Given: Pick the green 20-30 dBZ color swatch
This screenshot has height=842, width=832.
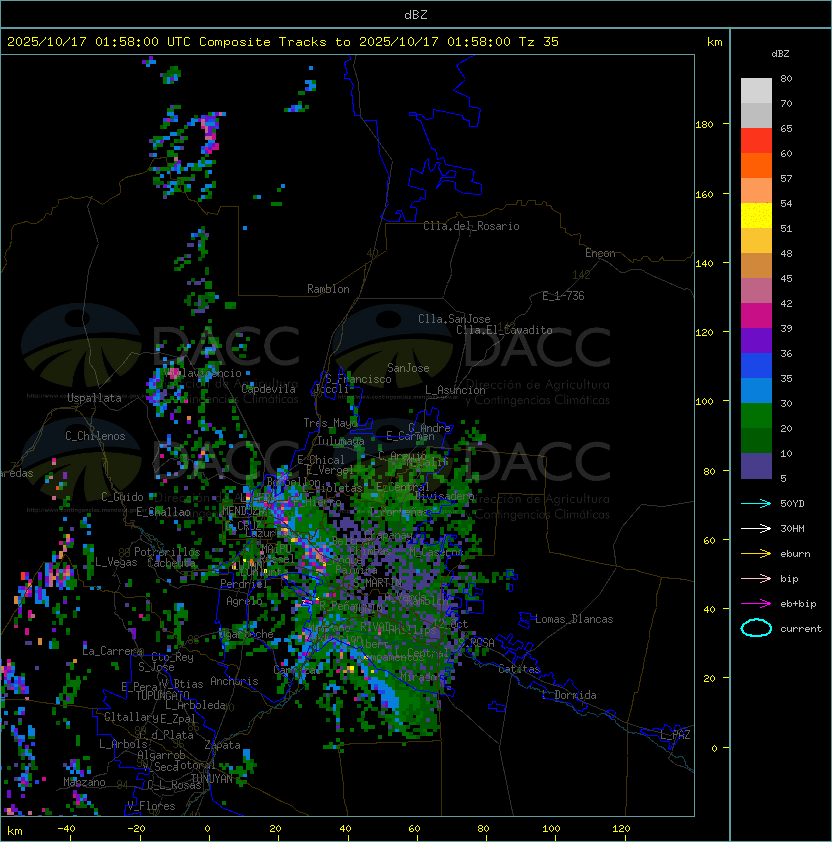Looking at the screenshot, I should [x=756, y=416].
